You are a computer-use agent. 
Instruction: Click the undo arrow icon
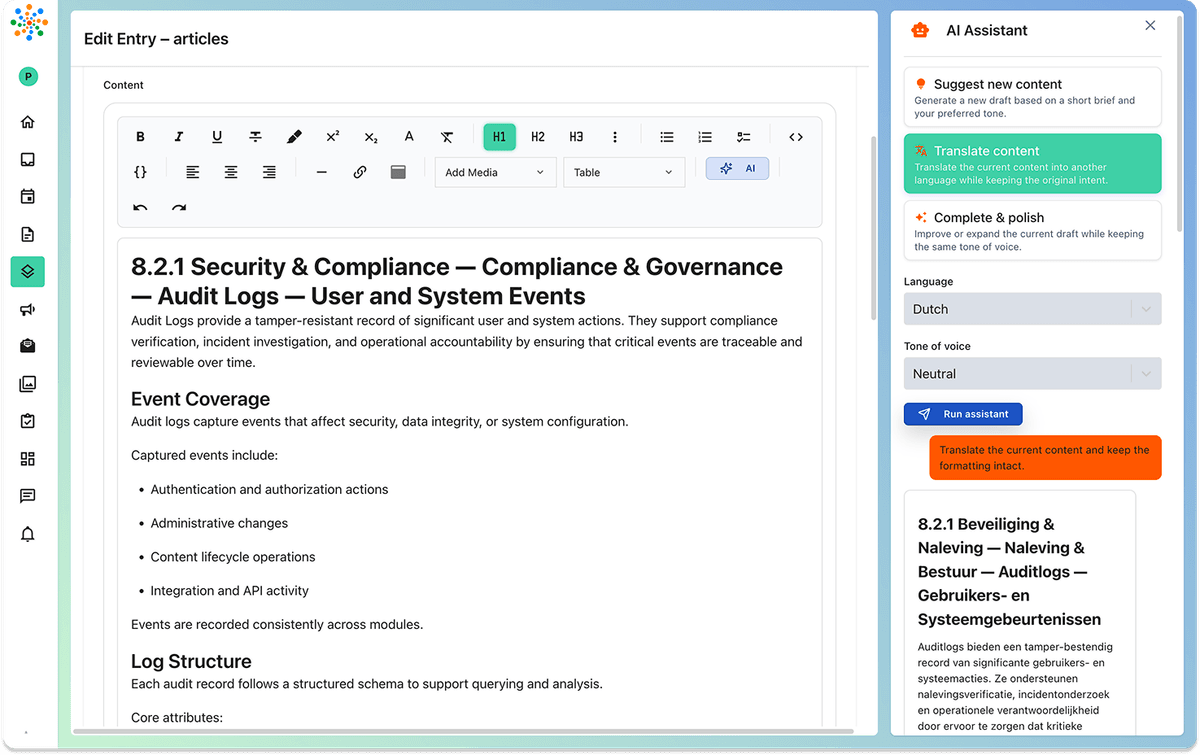[141, 208]
